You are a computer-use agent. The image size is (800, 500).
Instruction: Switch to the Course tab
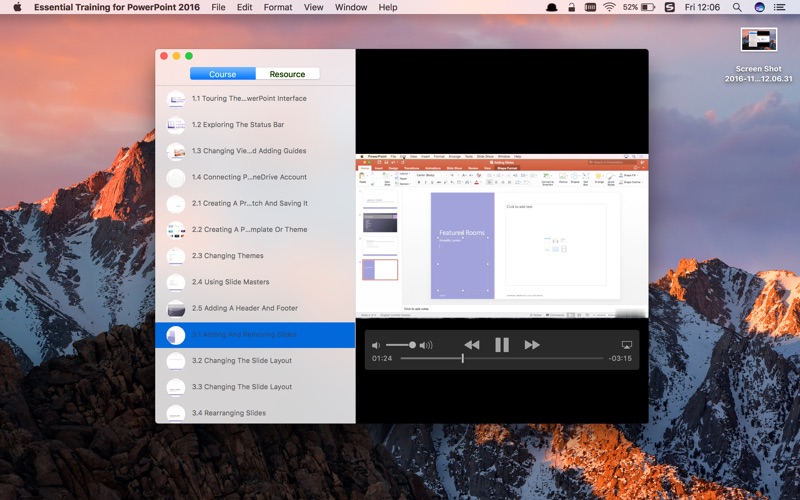point(222,74)
